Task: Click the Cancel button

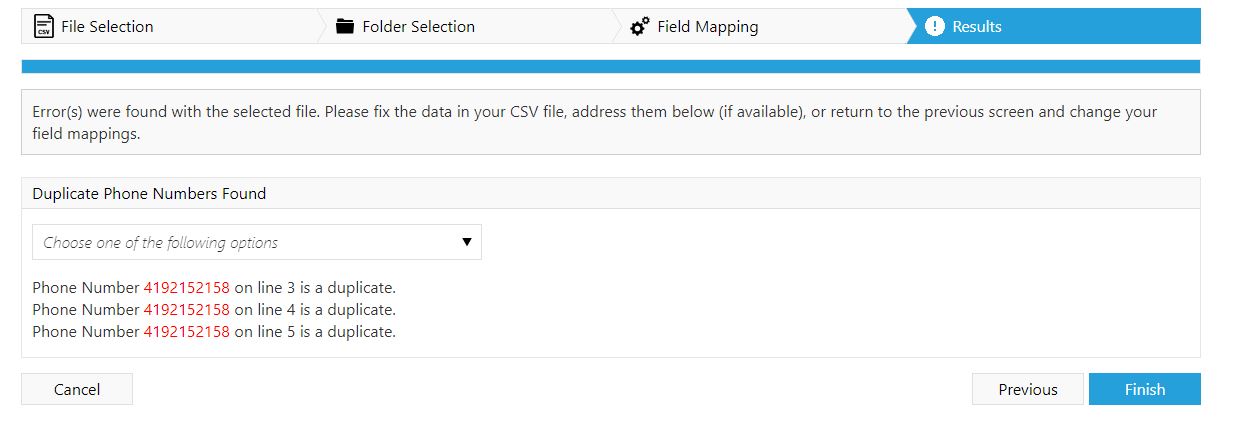Action: (x=77, y=389)
